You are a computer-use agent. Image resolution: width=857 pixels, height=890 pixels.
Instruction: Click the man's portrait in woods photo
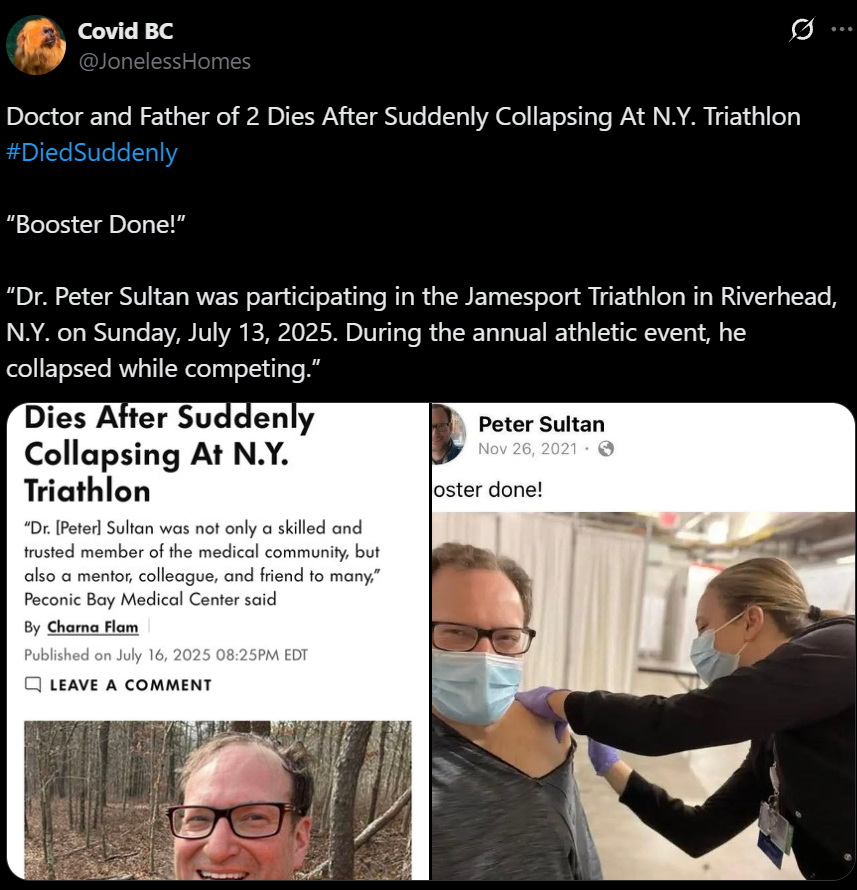(x=218, y=800)
